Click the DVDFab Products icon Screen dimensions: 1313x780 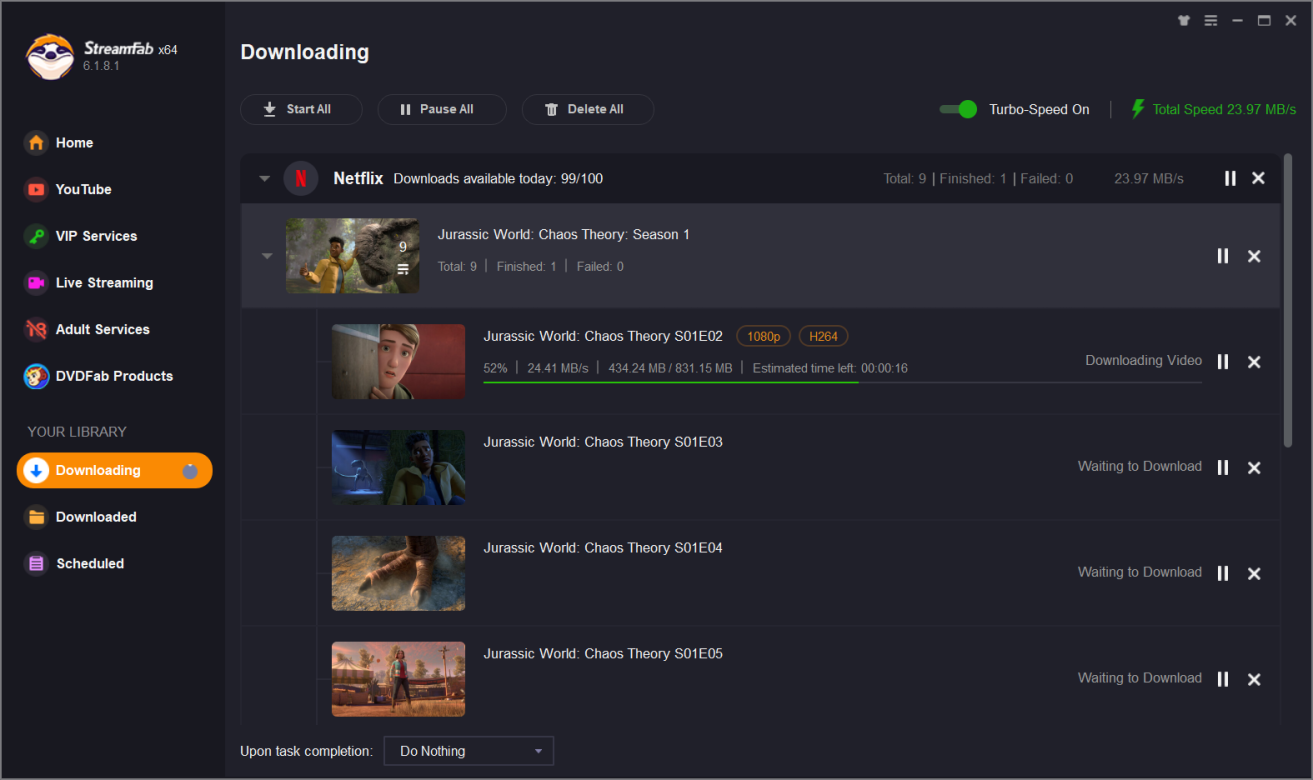[x=36, y=376]
